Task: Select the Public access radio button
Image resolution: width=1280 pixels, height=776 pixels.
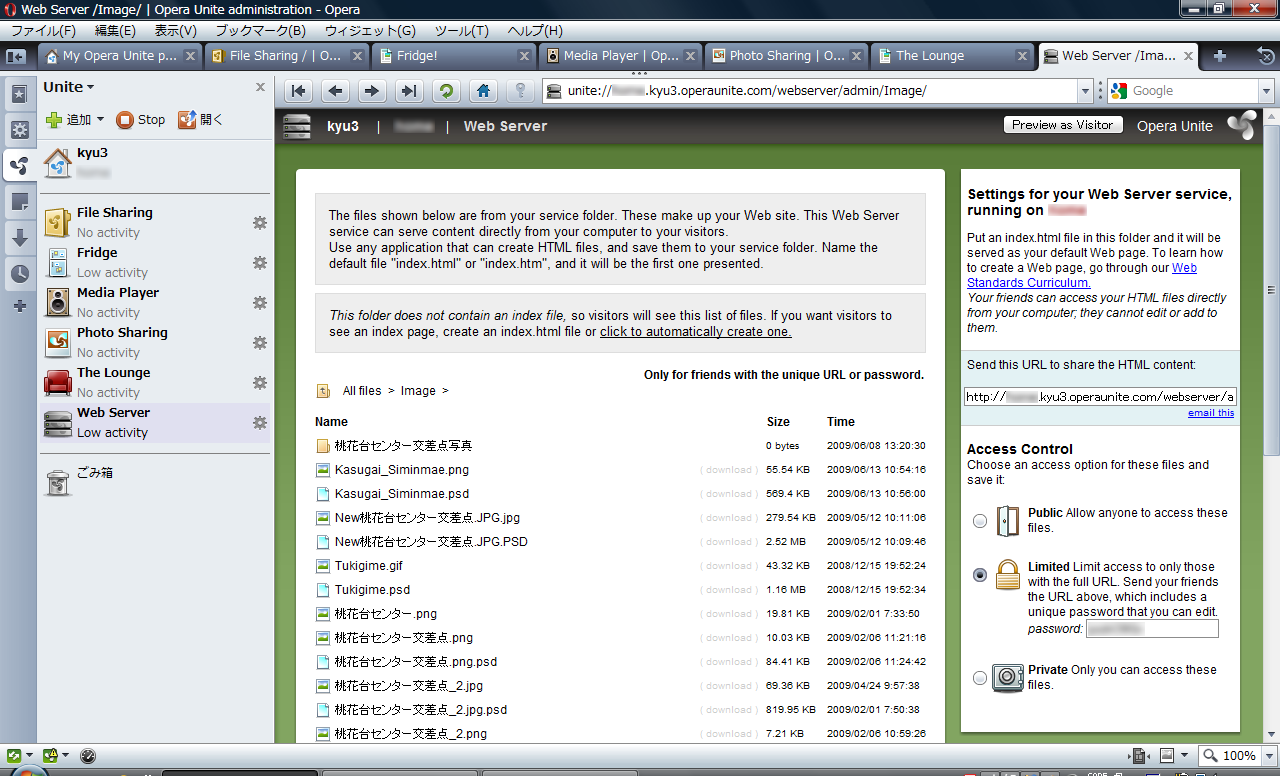Action: pyautogui.click(x=980, y=521)
